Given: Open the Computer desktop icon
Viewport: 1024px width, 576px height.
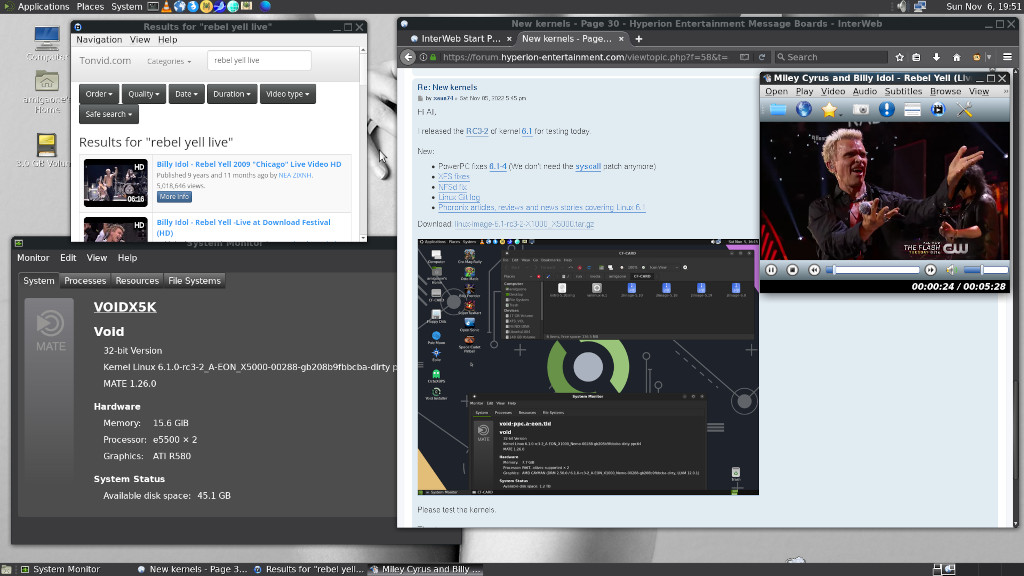Looking at the screenshot, I should click(46, 44).
